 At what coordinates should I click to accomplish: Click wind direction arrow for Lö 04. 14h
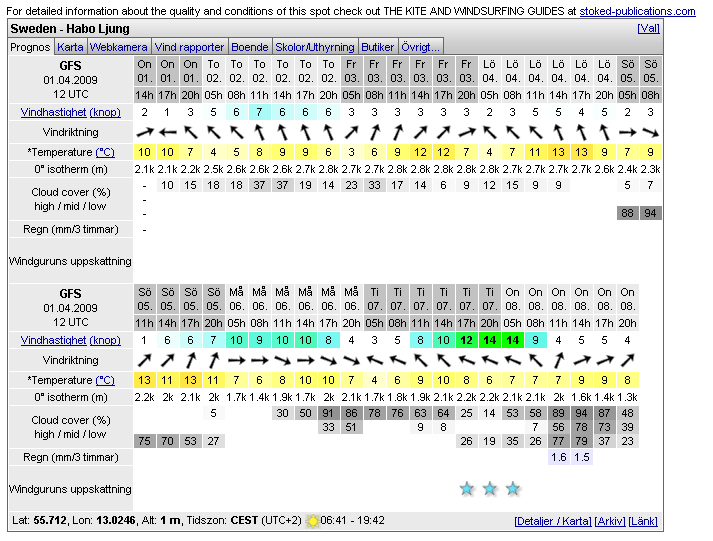(x=558, y=132)
